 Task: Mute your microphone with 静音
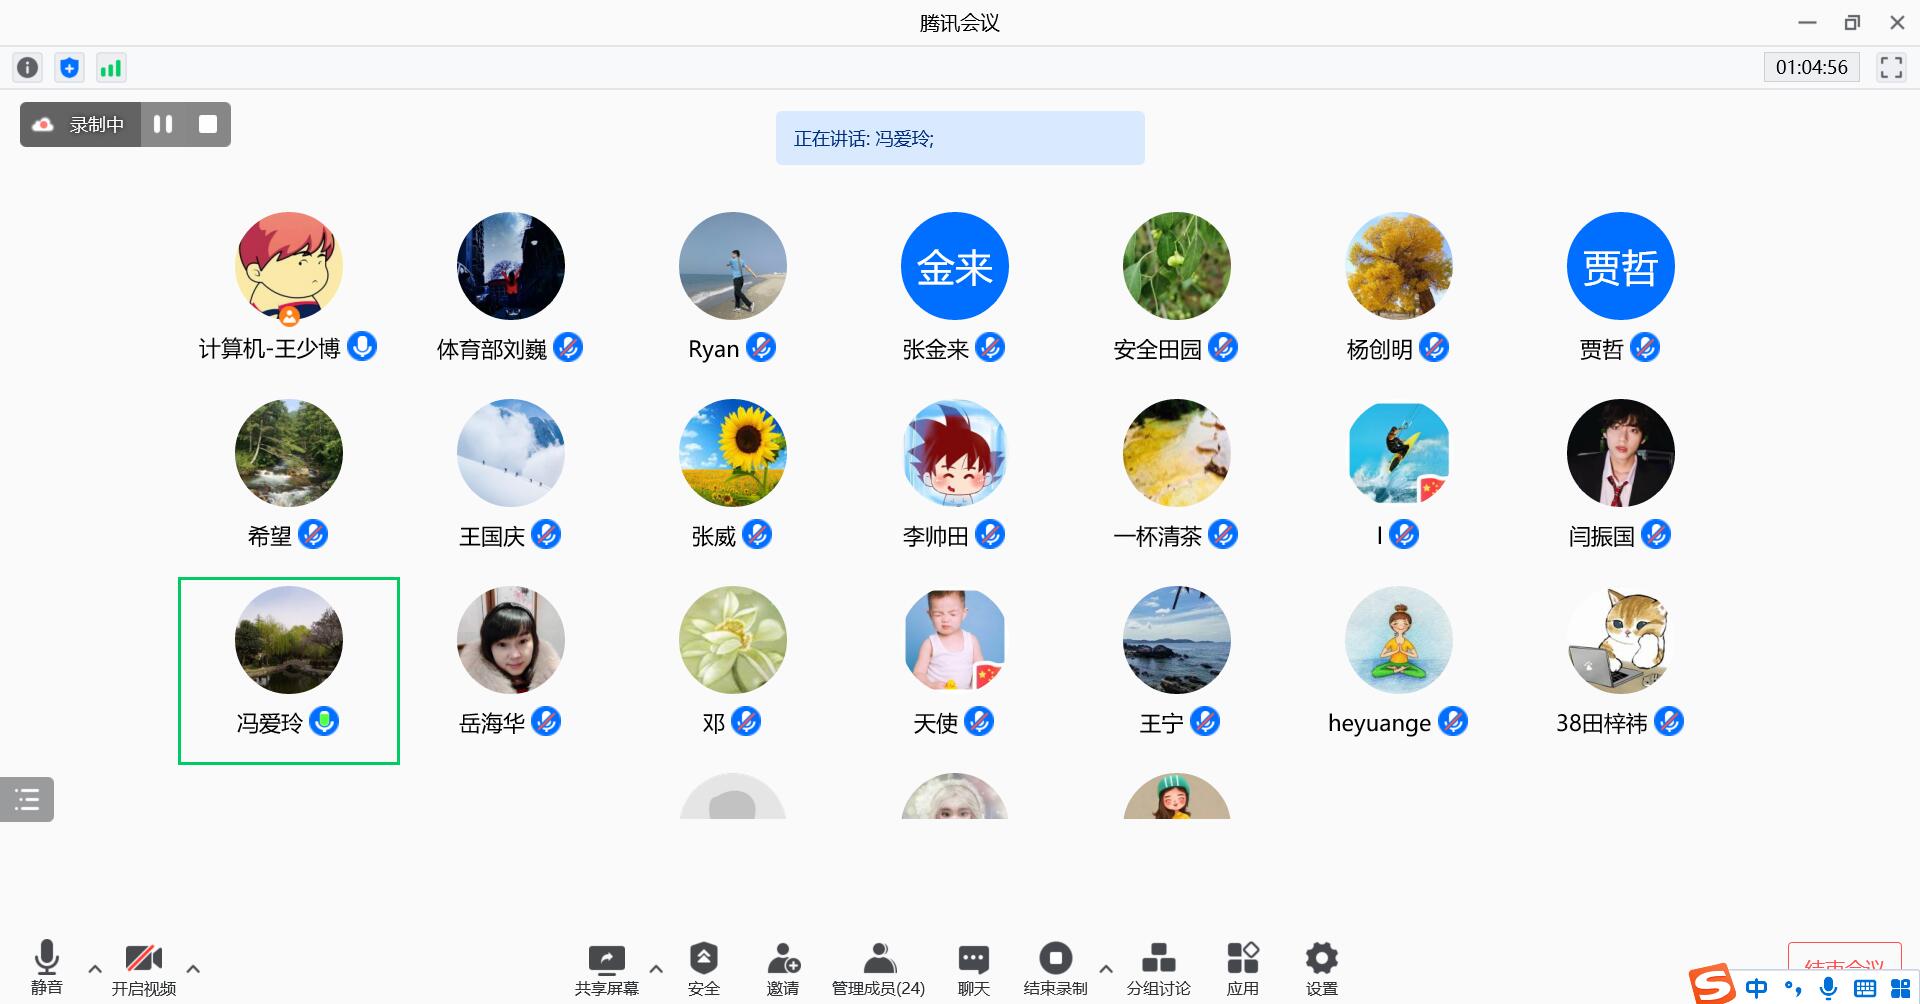(47, 967)
